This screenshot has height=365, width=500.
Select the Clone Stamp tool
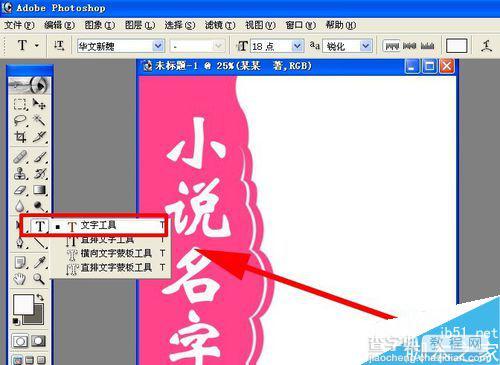coord(20,173)
